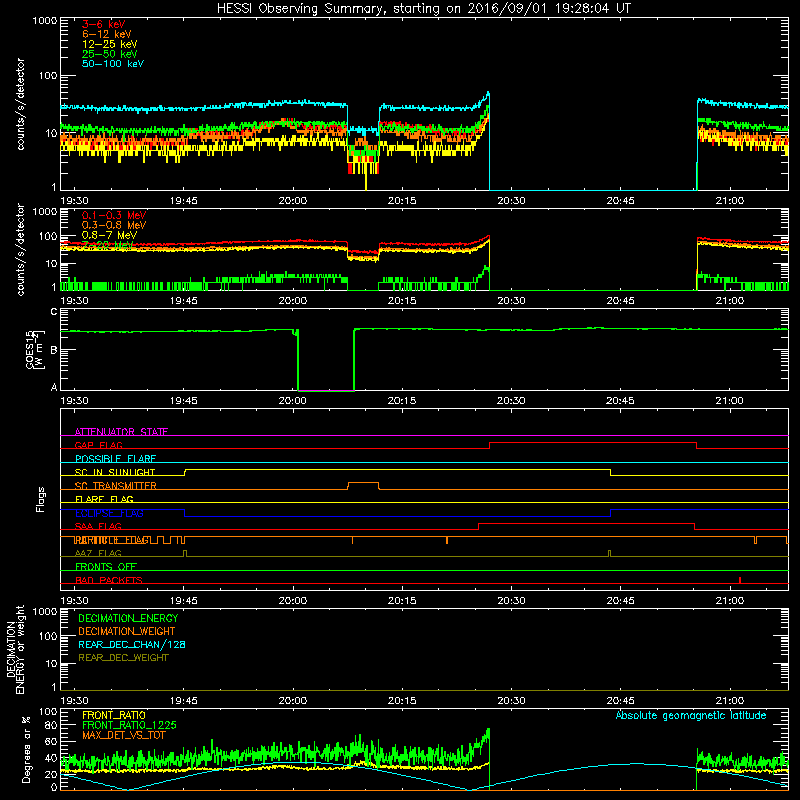Select the FRONTS_OFF flag label

click(x=106, y=567)
